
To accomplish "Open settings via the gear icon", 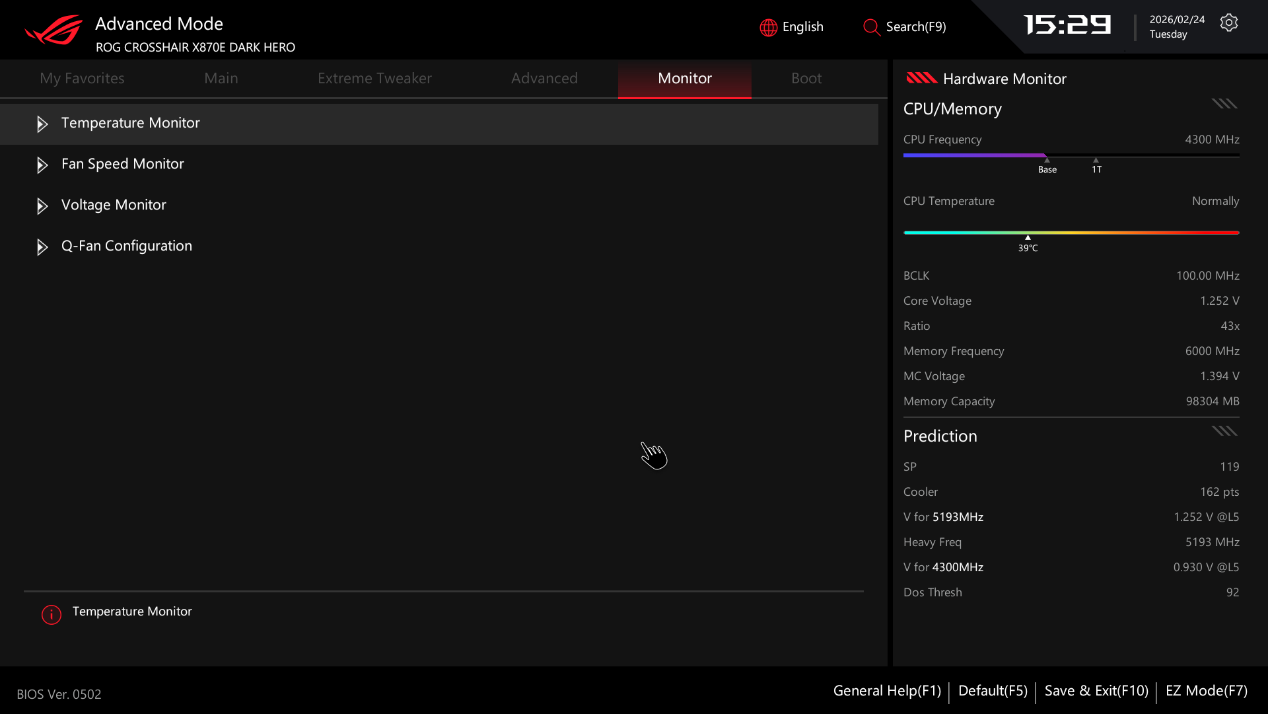I will pyautogui.click(x=1229, y=23).
